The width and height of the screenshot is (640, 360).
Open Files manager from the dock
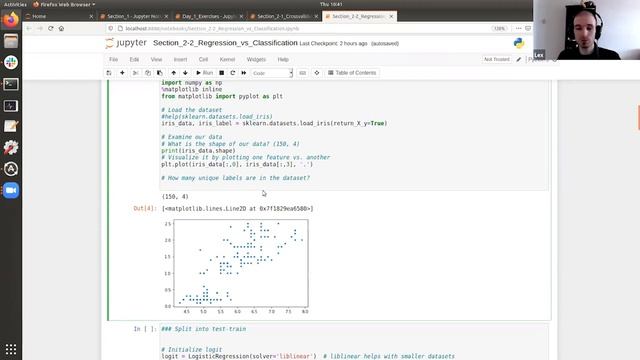click(11, 41)
